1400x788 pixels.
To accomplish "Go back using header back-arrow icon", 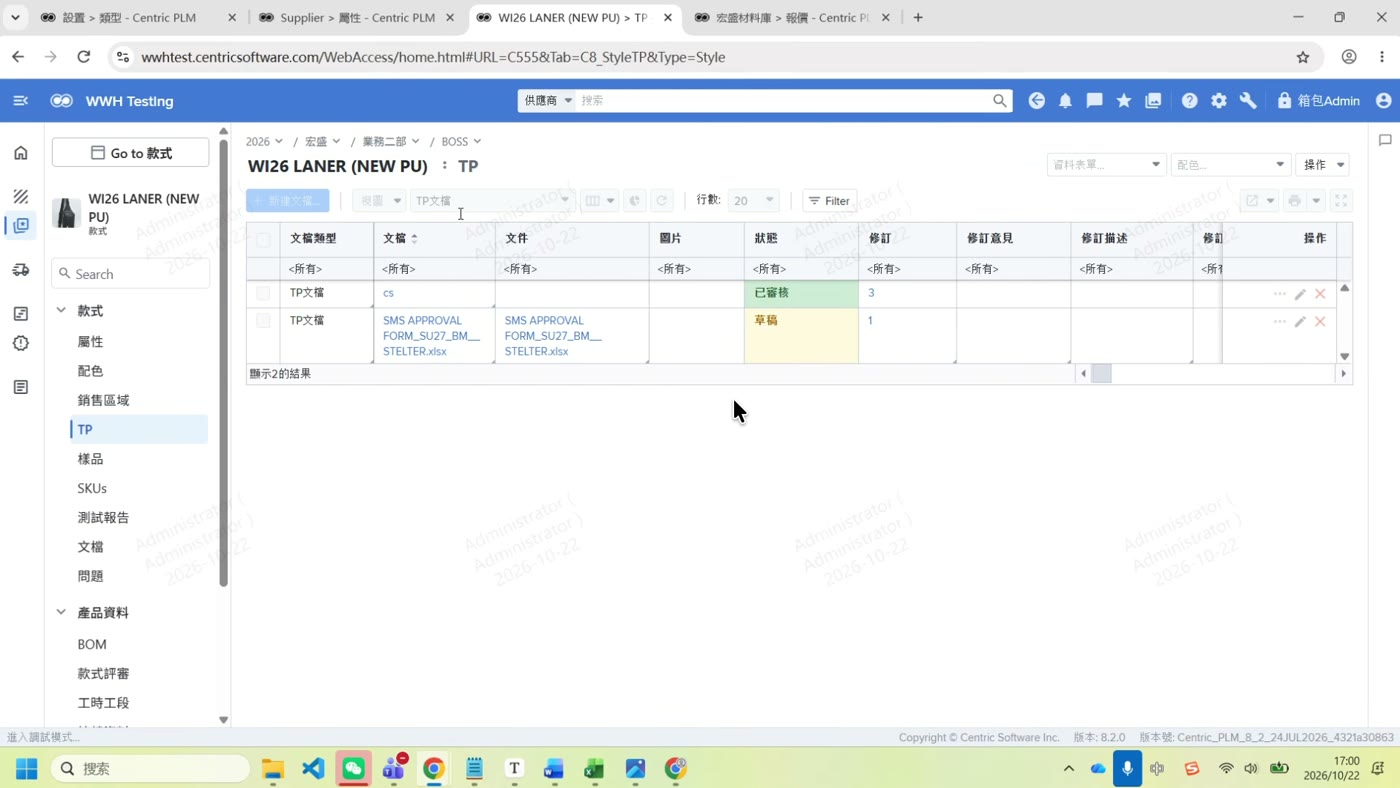I will point(1036,101).
